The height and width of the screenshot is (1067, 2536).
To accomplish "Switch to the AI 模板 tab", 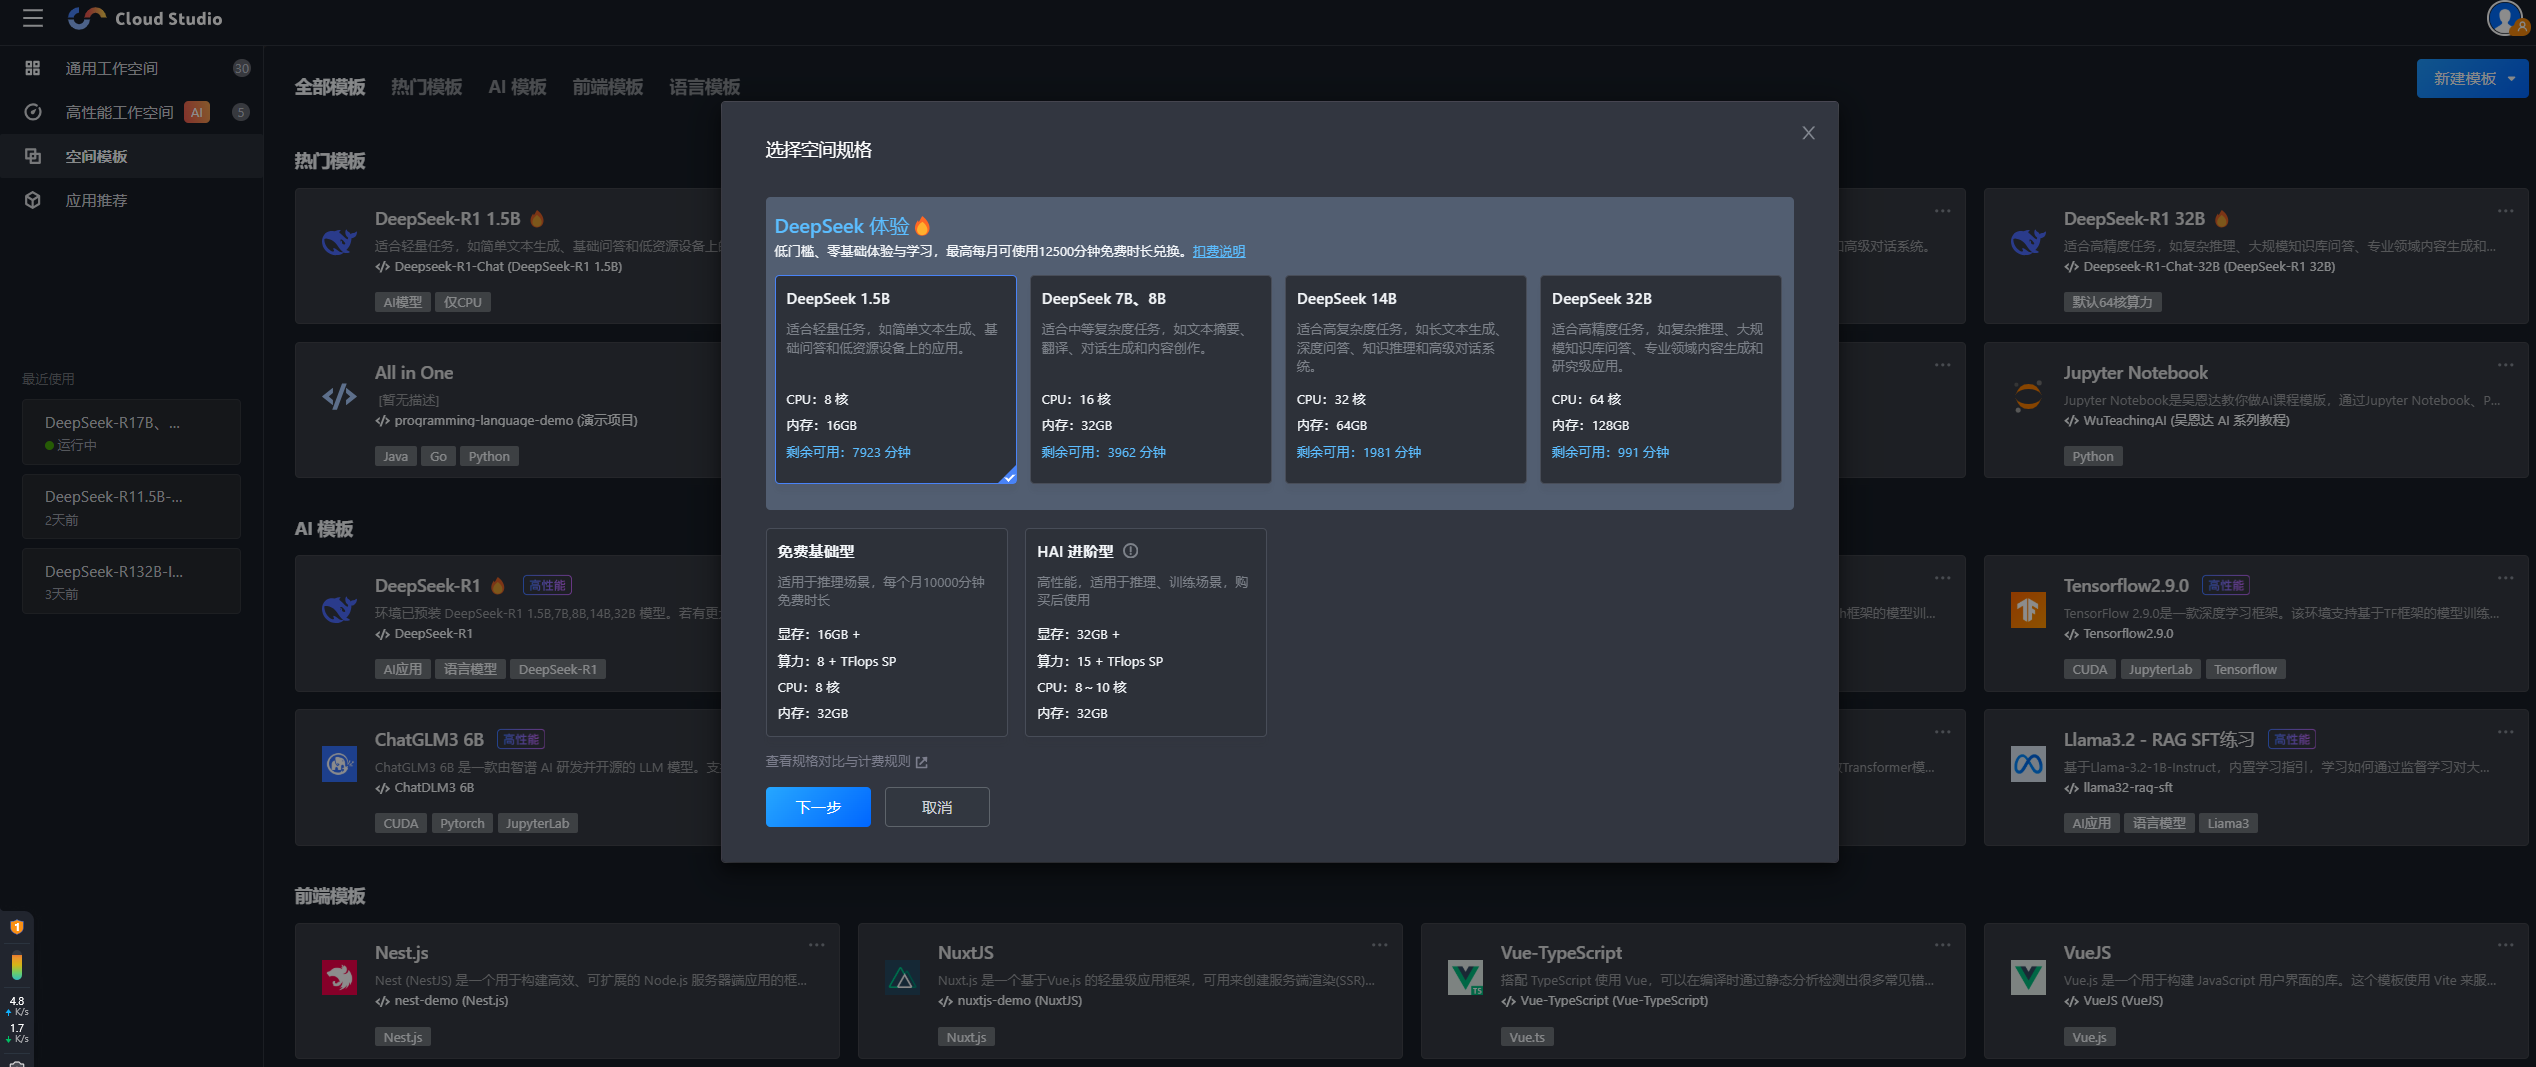I will (517, 87).
